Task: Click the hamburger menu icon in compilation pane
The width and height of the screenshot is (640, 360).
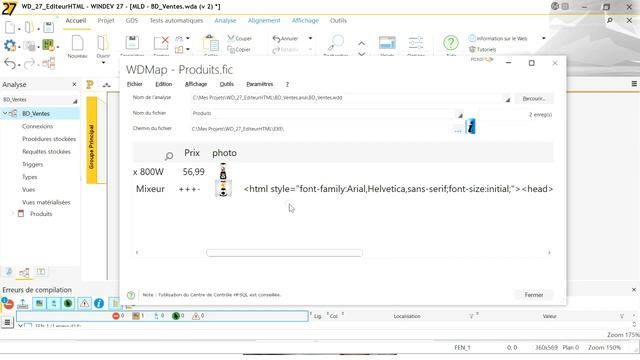Action: coord(7,322)
